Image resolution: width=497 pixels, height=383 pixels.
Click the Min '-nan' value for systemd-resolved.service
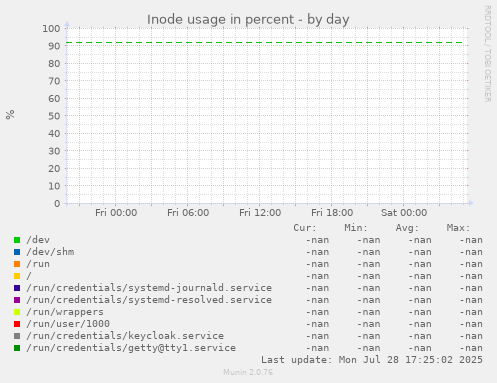pos(369,300)
